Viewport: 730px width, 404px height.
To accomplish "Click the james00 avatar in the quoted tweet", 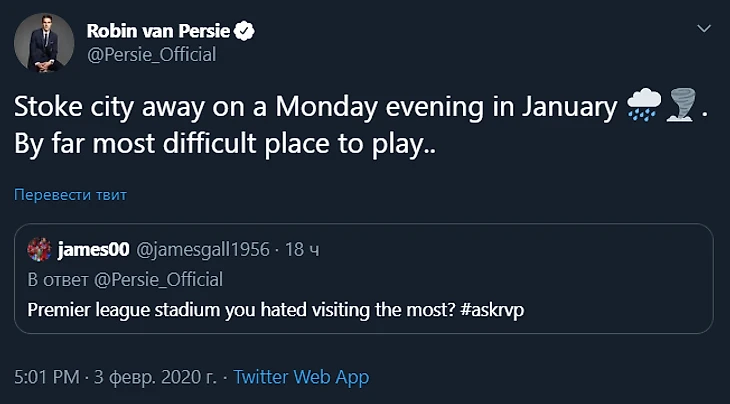I will pos(39,249).
